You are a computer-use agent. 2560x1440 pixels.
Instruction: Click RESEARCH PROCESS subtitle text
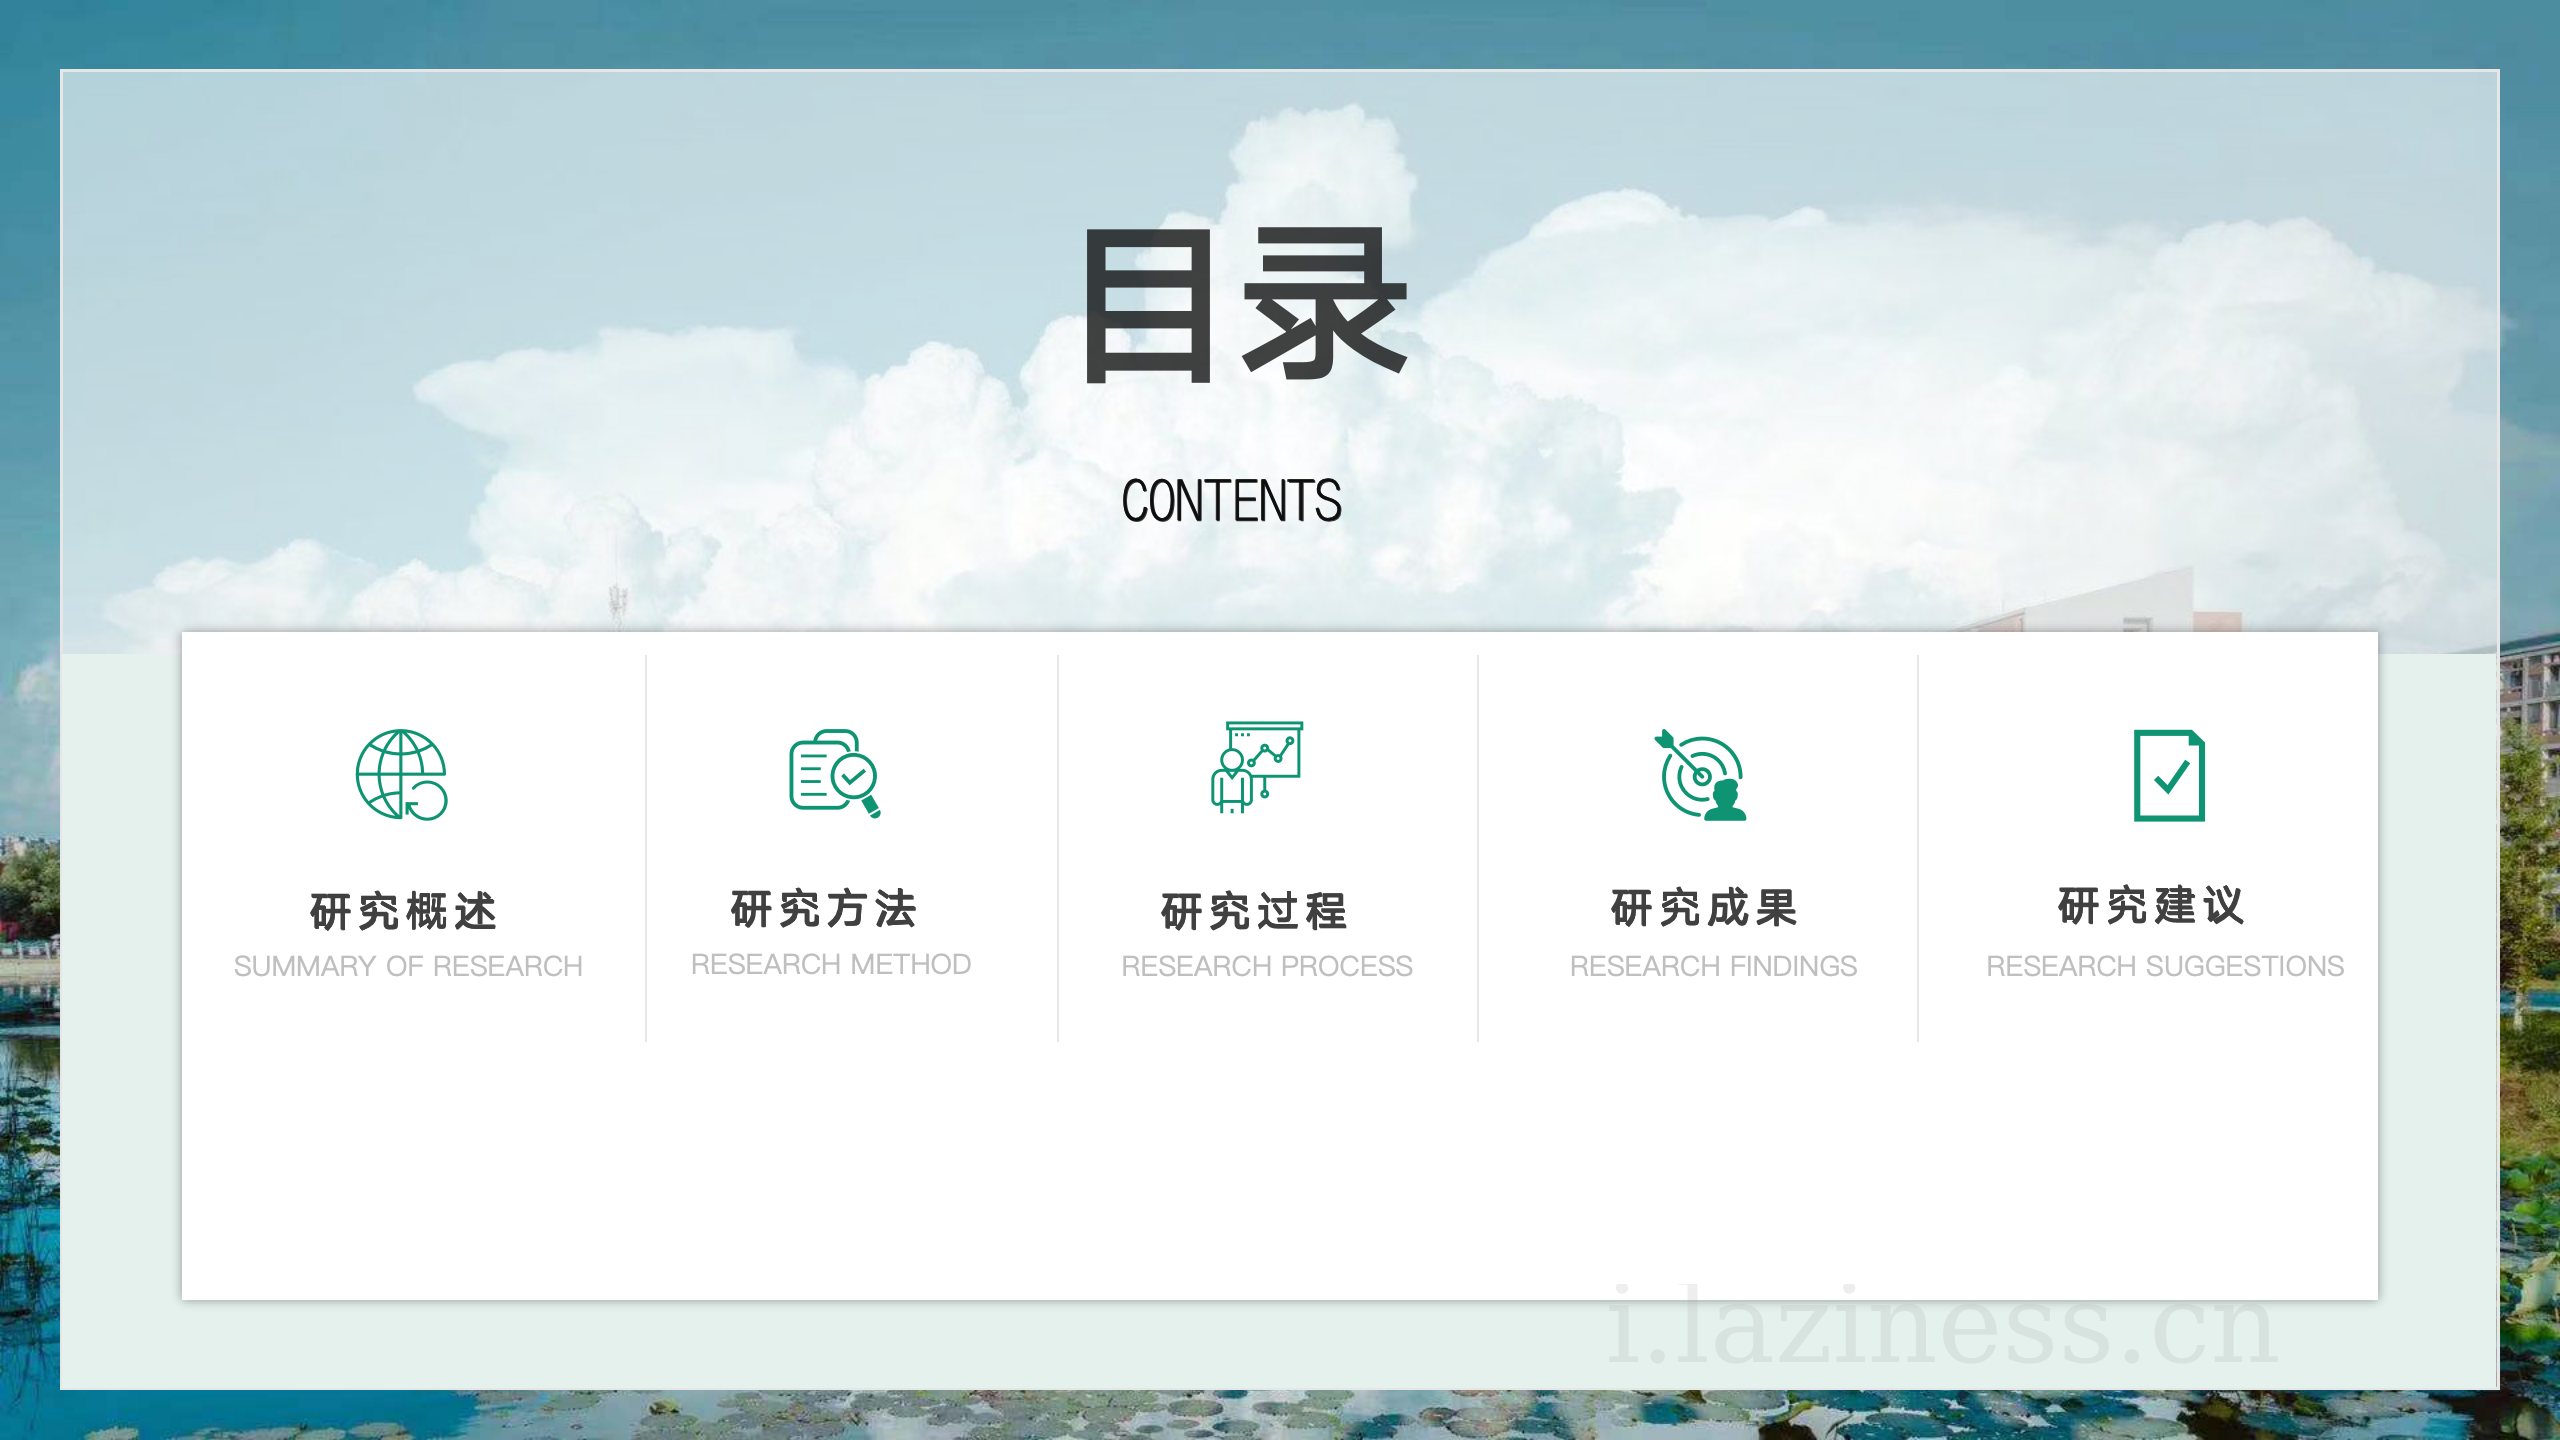click(x=1266, y=966)
